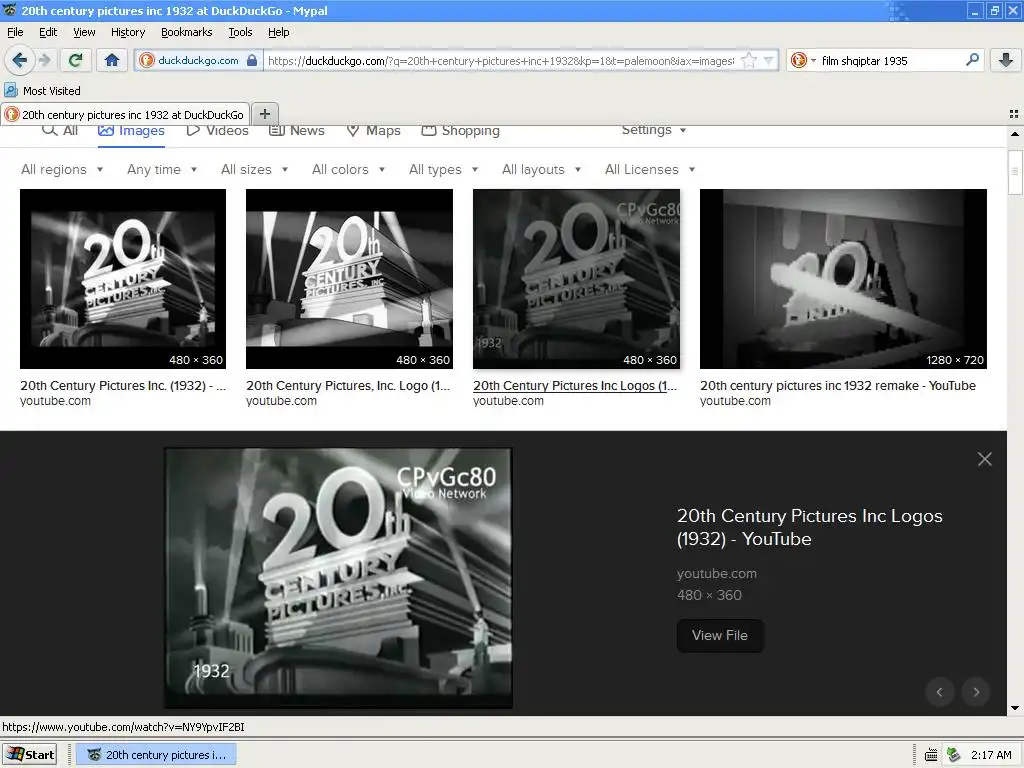This screenshot has width=1024, height=768.
Task: Open the Bookmarks menu
Action: click(186, 32)
